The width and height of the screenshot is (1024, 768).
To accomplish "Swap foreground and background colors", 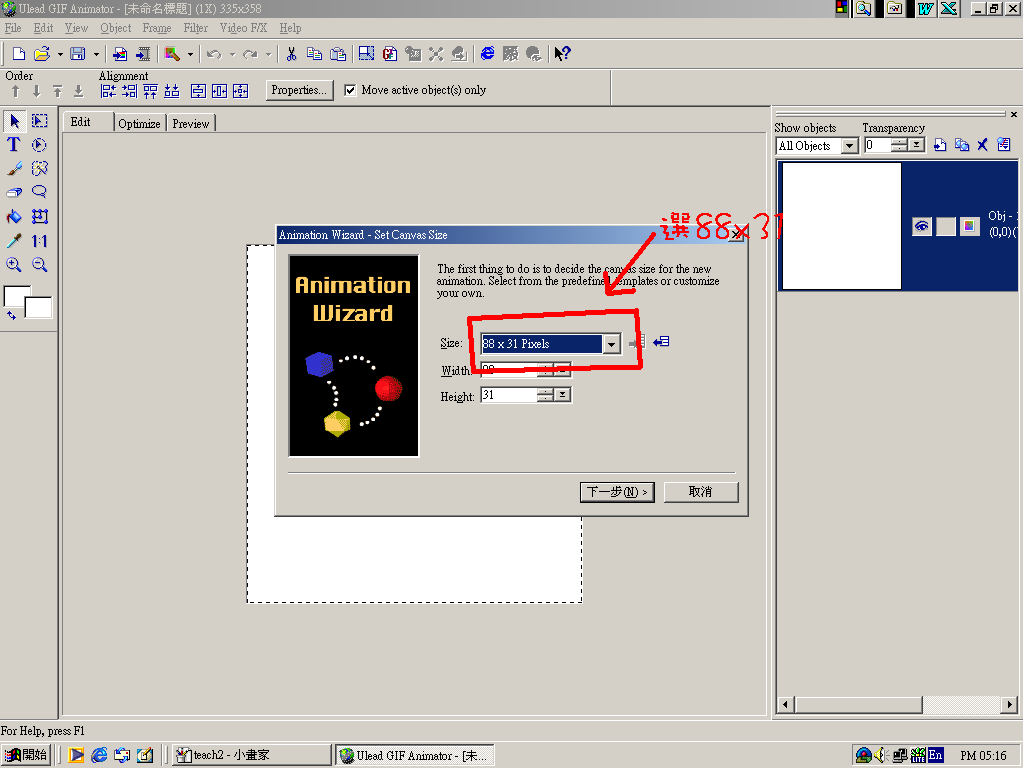I will 11,315.
